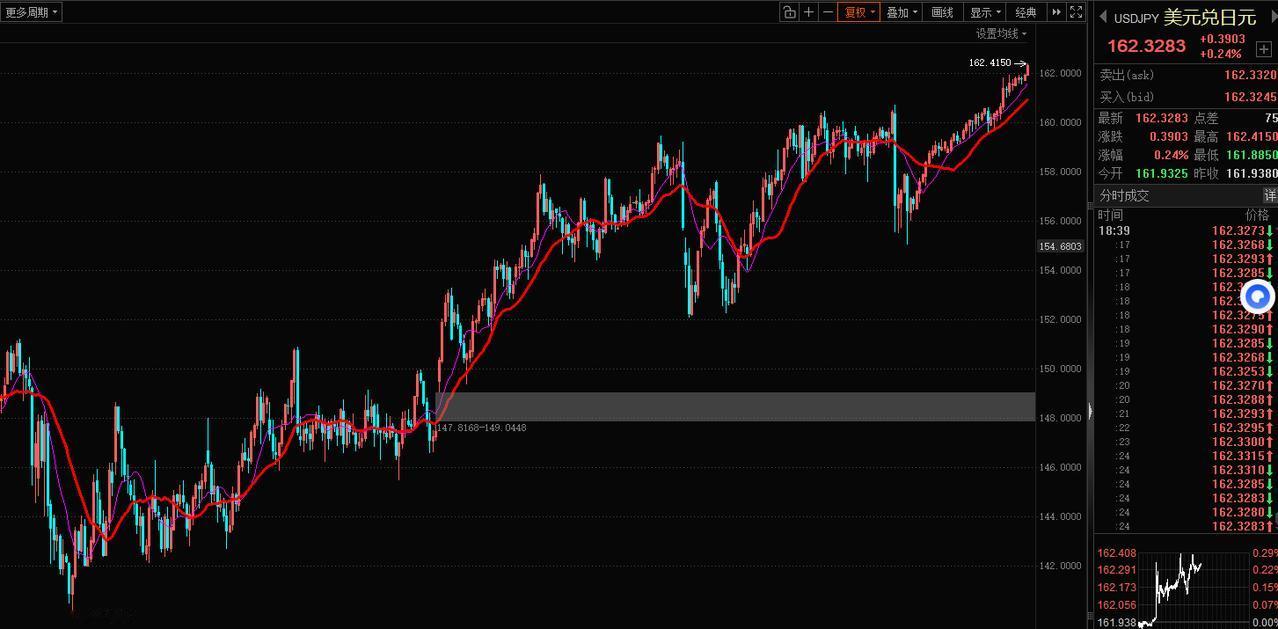Add USDJPY to watchlist with plus icon

pyautogui.click(x=1264, y=48)
